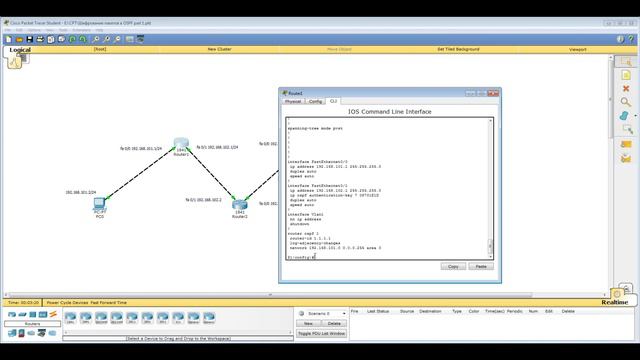Create a new file from the toolbar
Image resolution: width=640 pixels, height=360 pixels.
[9, 39]
